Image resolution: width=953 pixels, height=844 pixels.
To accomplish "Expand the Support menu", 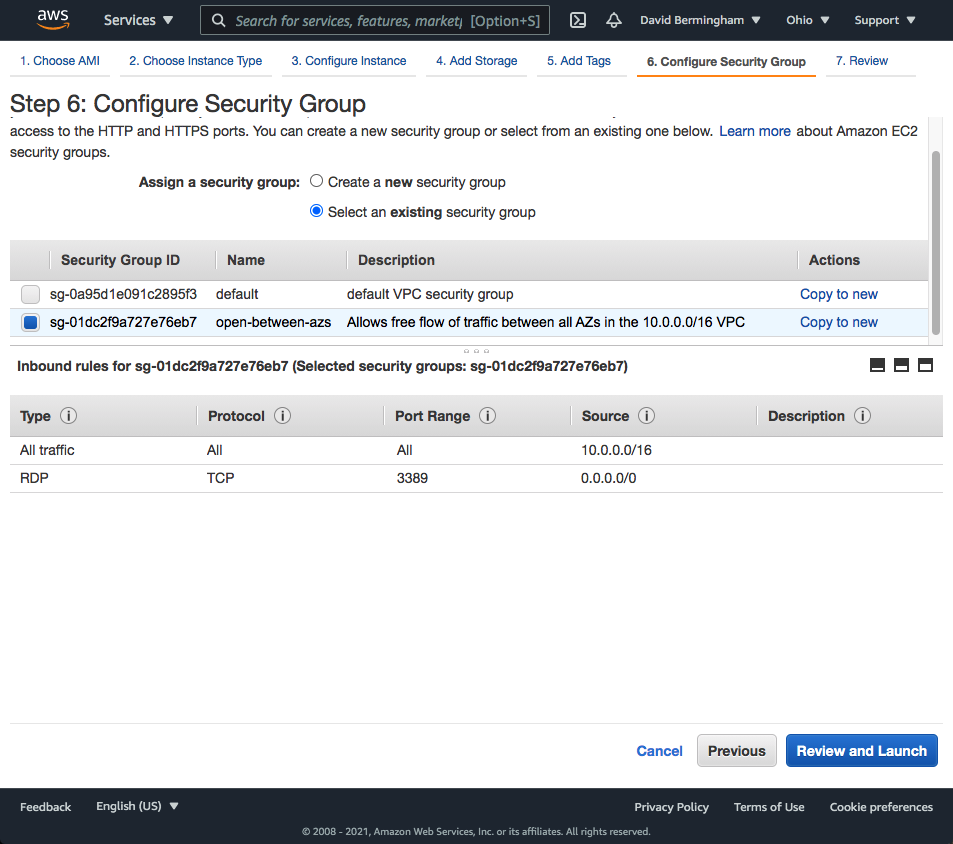I will (884, 20).
